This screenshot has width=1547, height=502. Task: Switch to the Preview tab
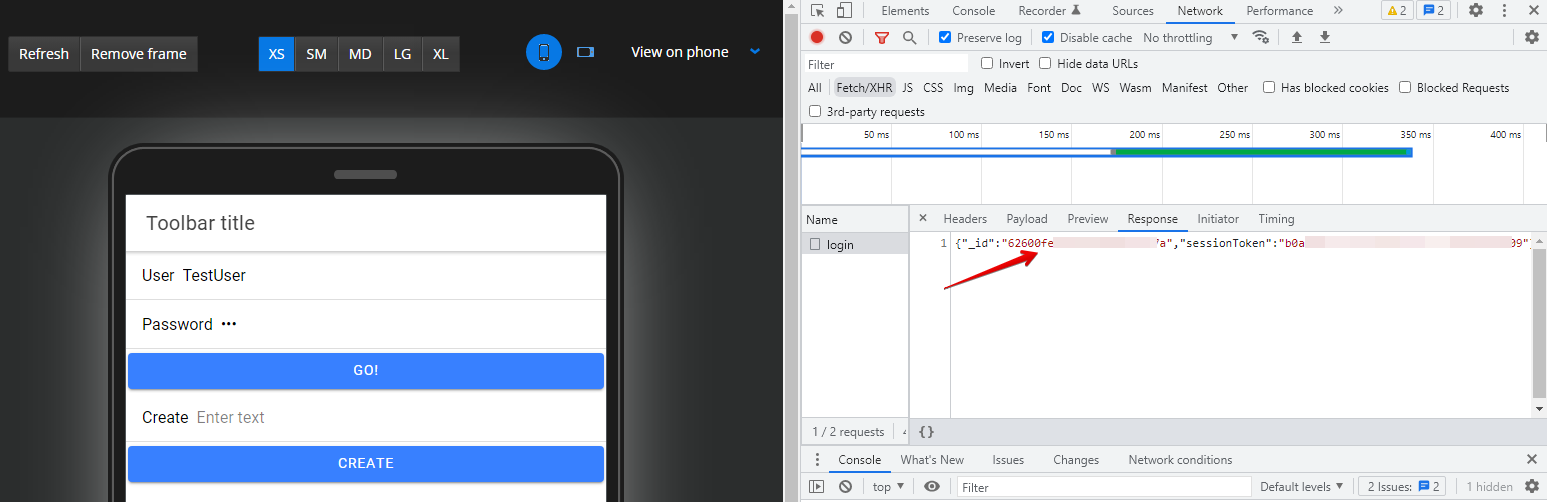pyautogui.click(x=1088, y=218)
